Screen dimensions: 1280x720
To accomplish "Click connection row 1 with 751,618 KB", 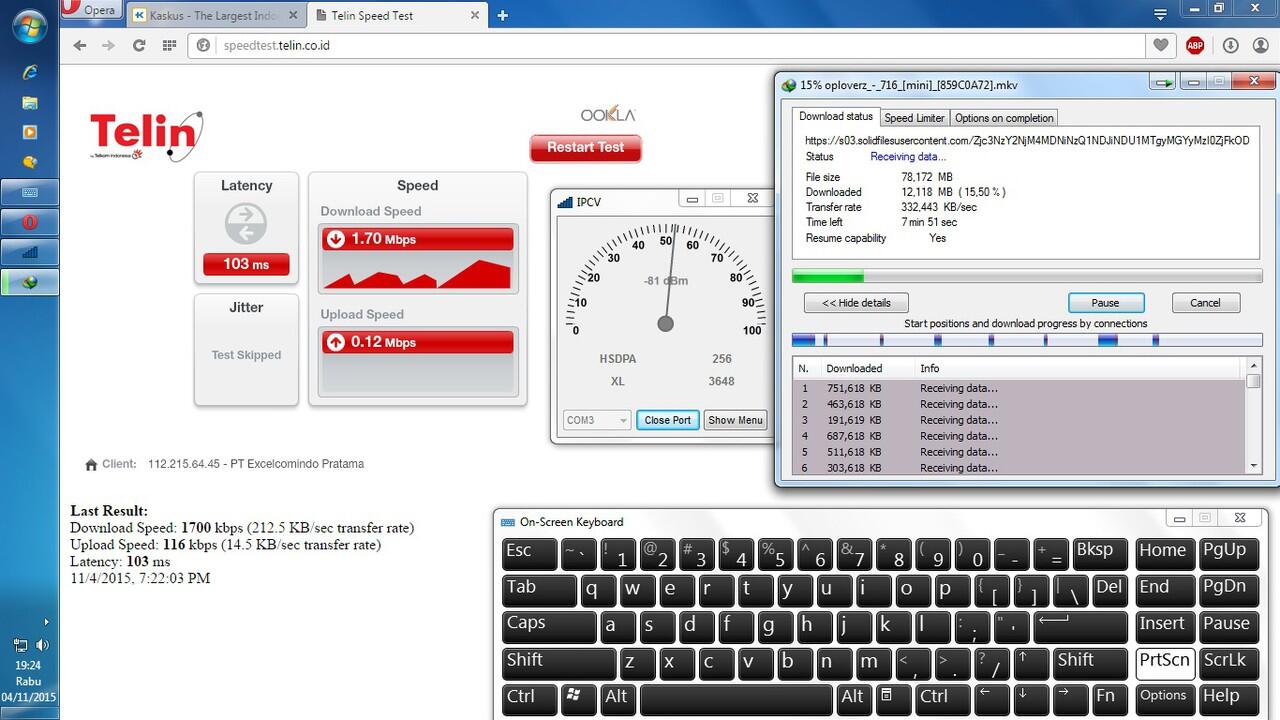I will point(1019,388).
